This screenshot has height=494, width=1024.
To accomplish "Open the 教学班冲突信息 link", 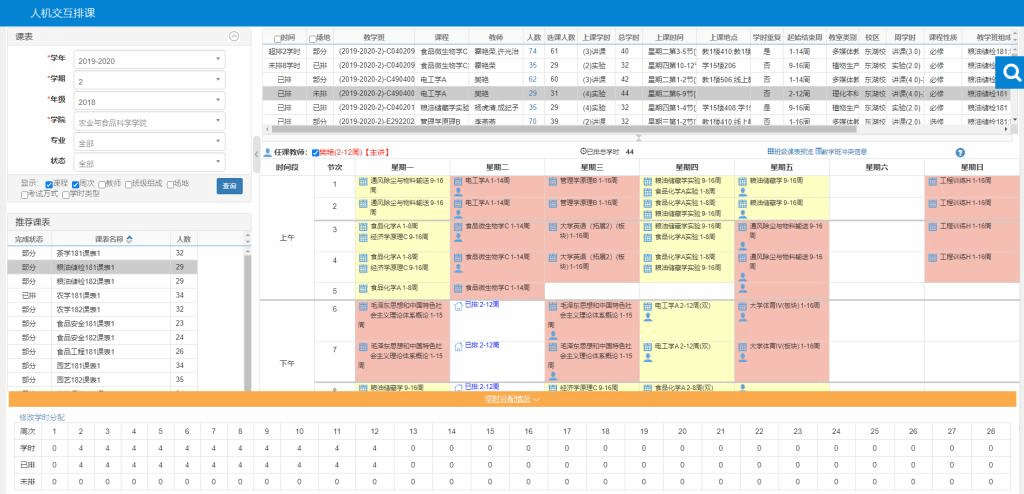I will coord(840,152).
